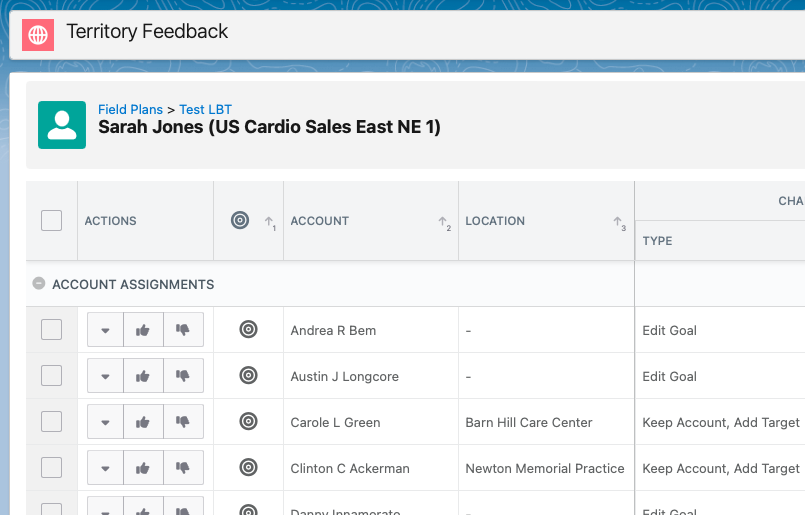Select Carole L Green row checkbox
Viewport: 805px width, 515px height.
[x=51, y=422]
